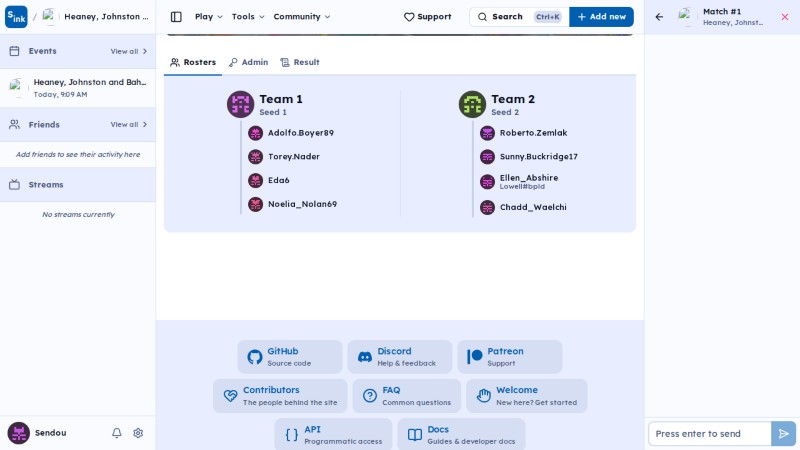This screenshot has width=800, height=450.
Task: Open the Patreon support link
Action: pos(510,357)
